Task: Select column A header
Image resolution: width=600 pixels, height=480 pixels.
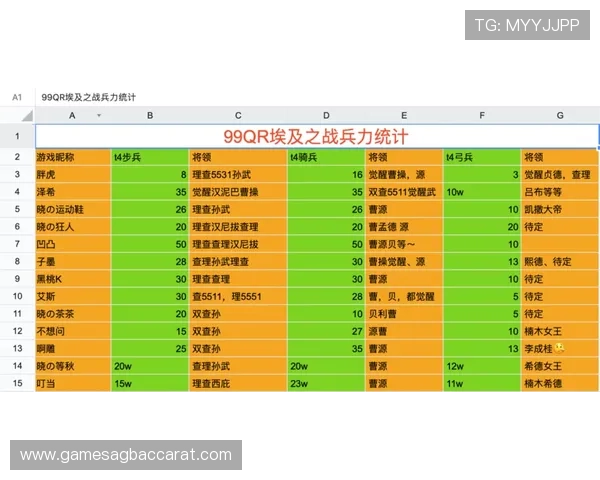Action: 73,115
